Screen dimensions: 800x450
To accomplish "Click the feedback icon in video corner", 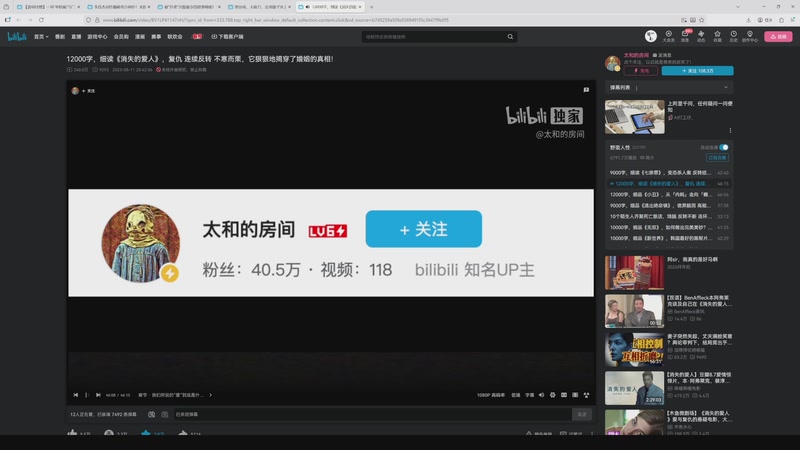I will (x=586, y=90).
